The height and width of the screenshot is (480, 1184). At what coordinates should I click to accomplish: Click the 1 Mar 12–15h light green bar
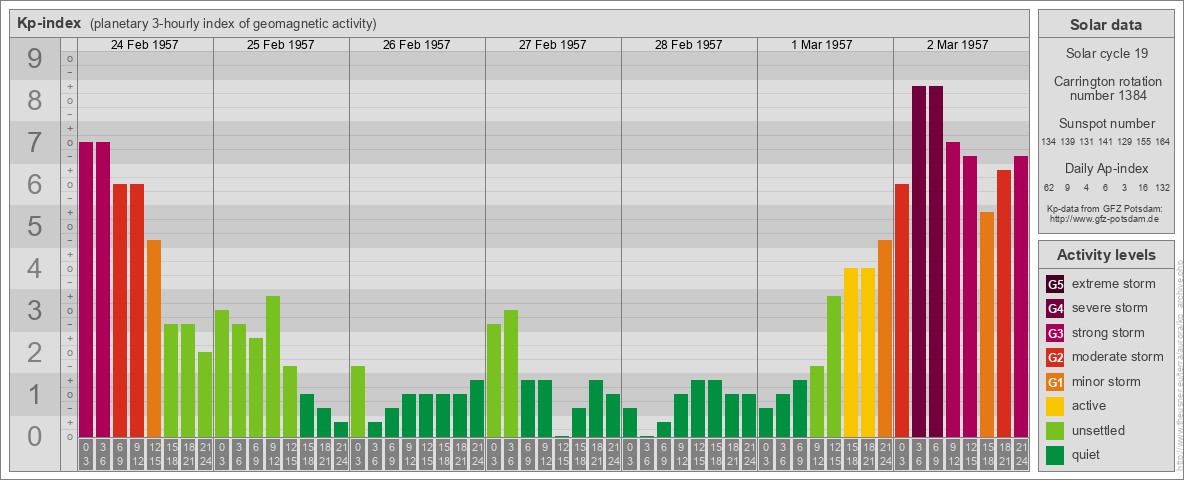pyautogui.click(x=834, y=366)
